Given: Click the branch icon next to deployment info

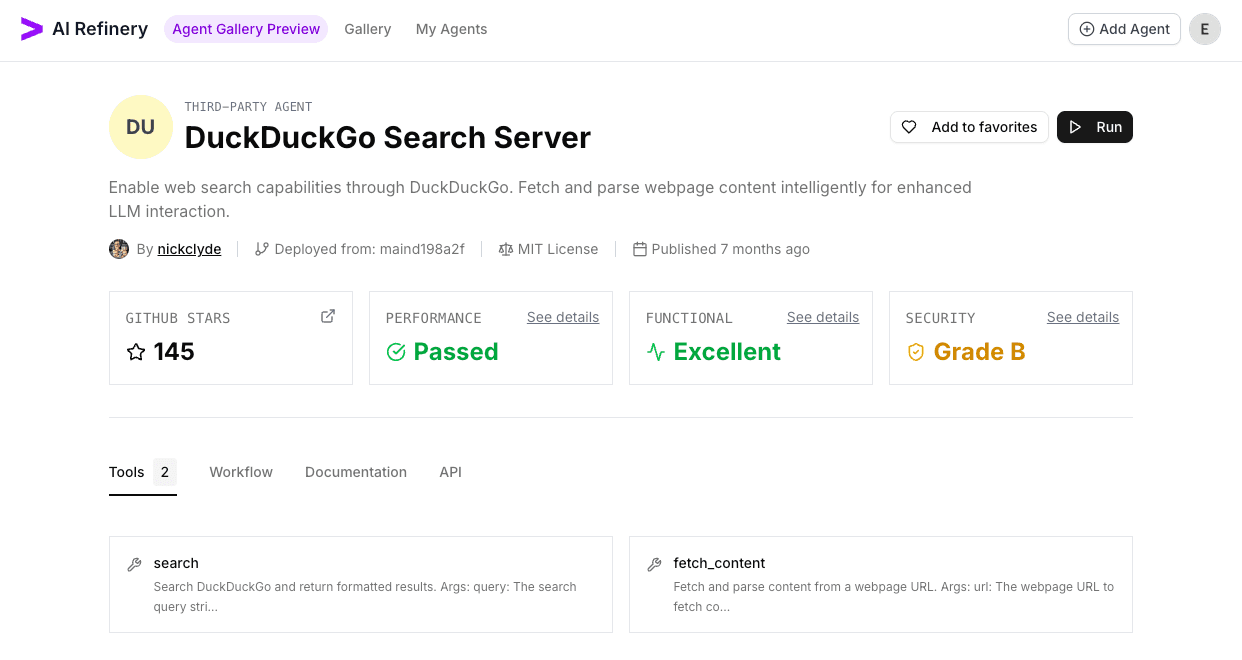Looking at the screenshot, I should point(261,248).
